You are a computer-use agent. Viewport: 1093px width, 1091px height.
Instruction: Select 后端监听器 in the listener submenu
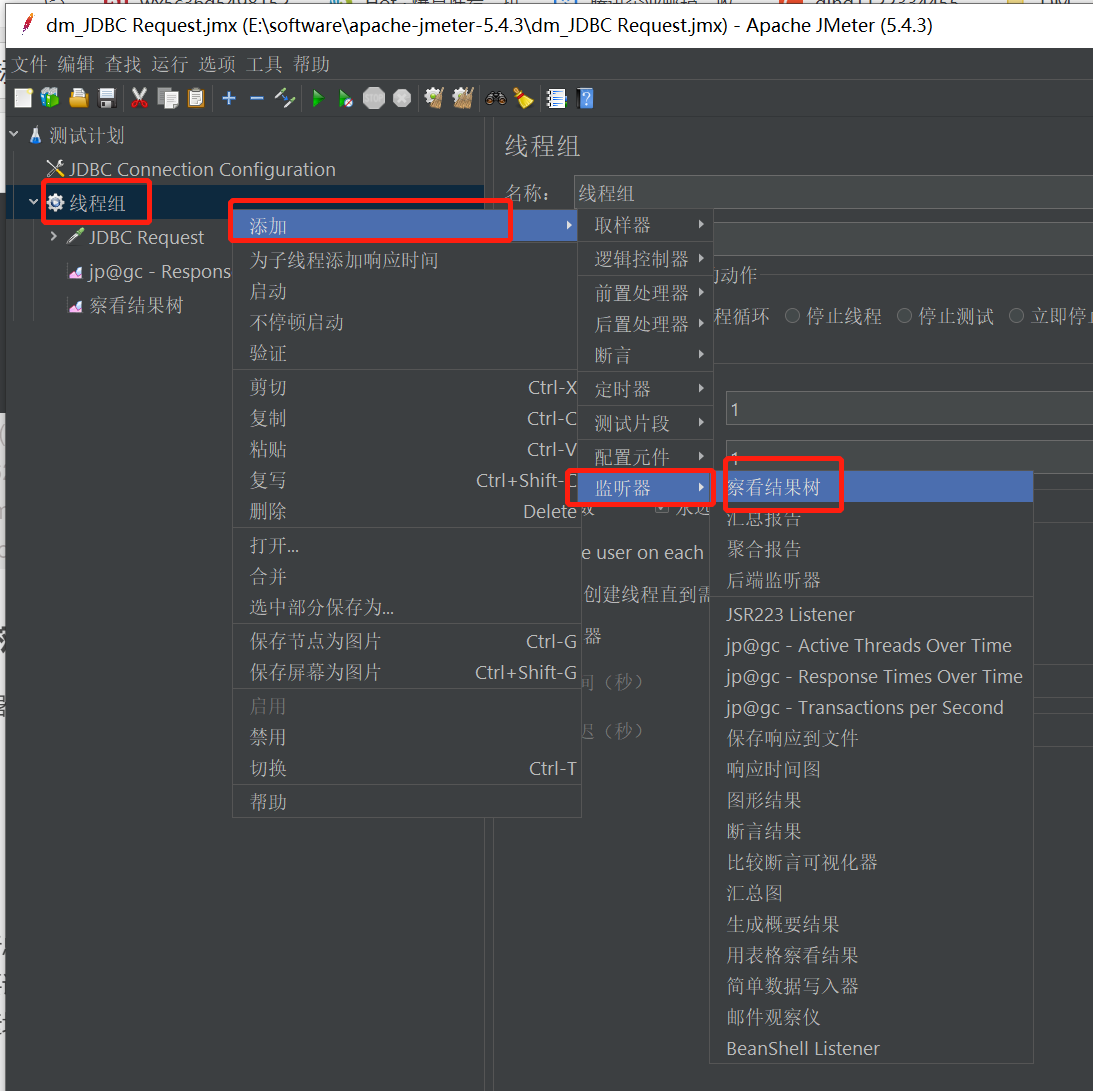coord(871,579)
